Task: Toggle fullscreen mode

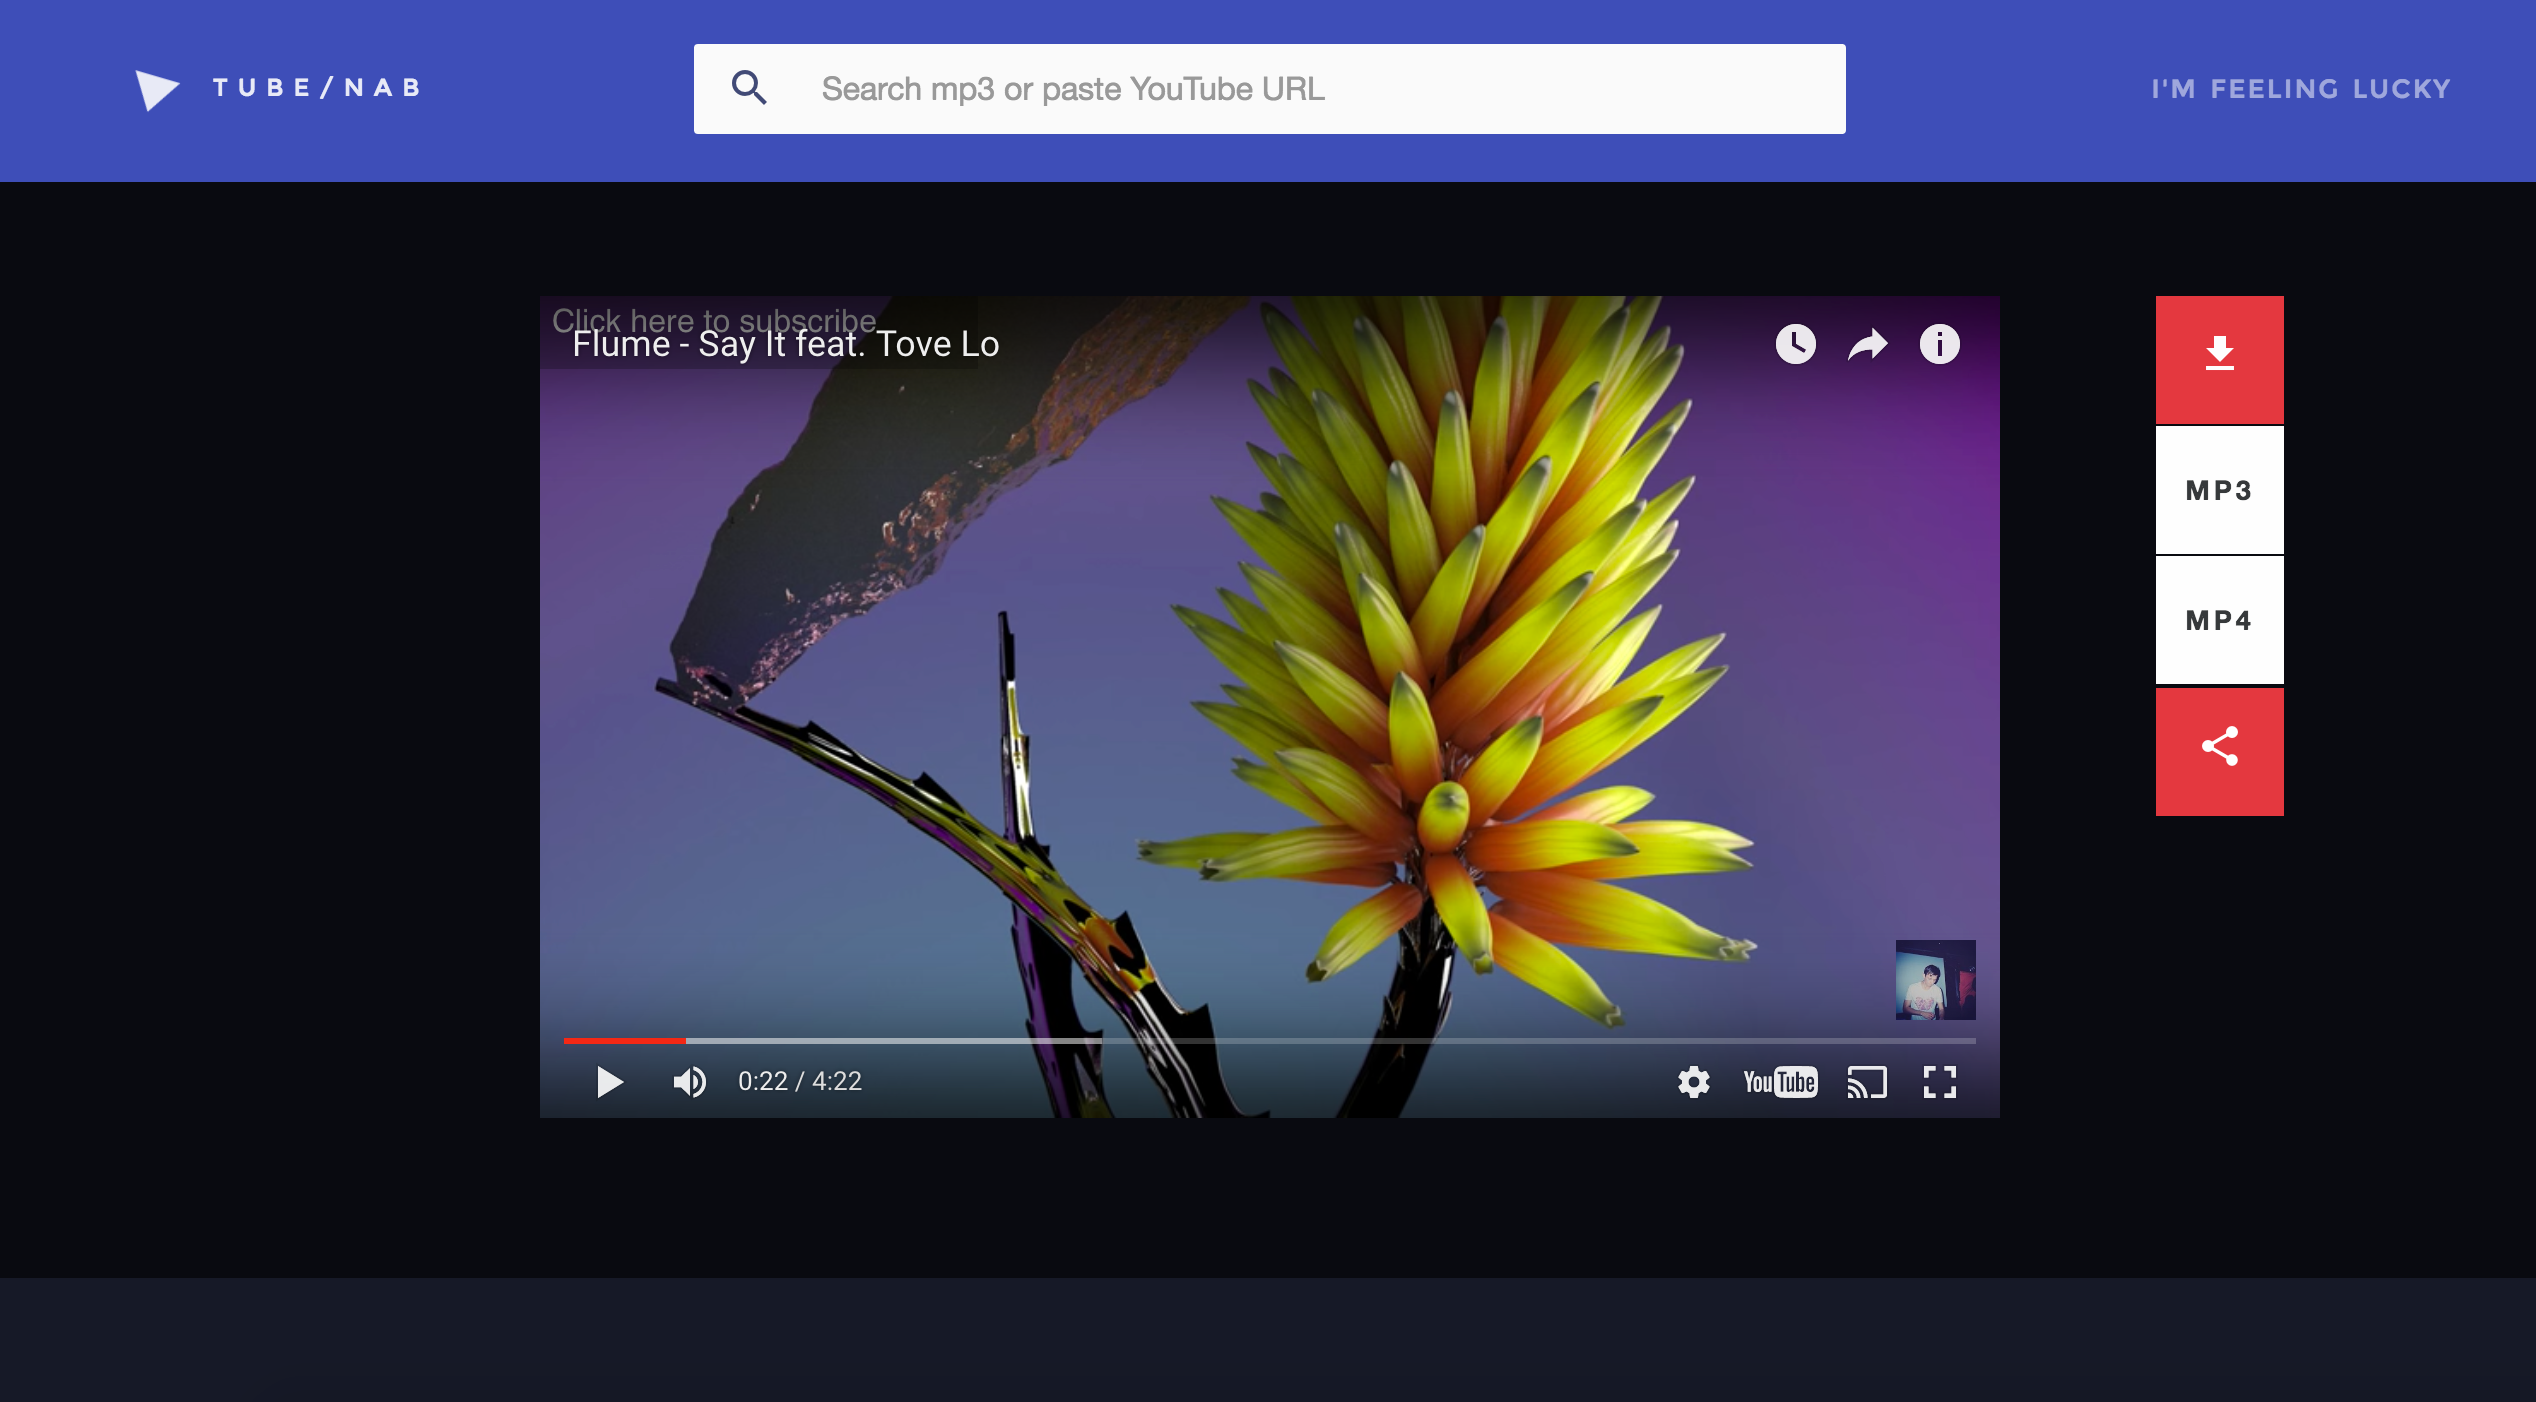Action: click(x=1939, y=1082)
